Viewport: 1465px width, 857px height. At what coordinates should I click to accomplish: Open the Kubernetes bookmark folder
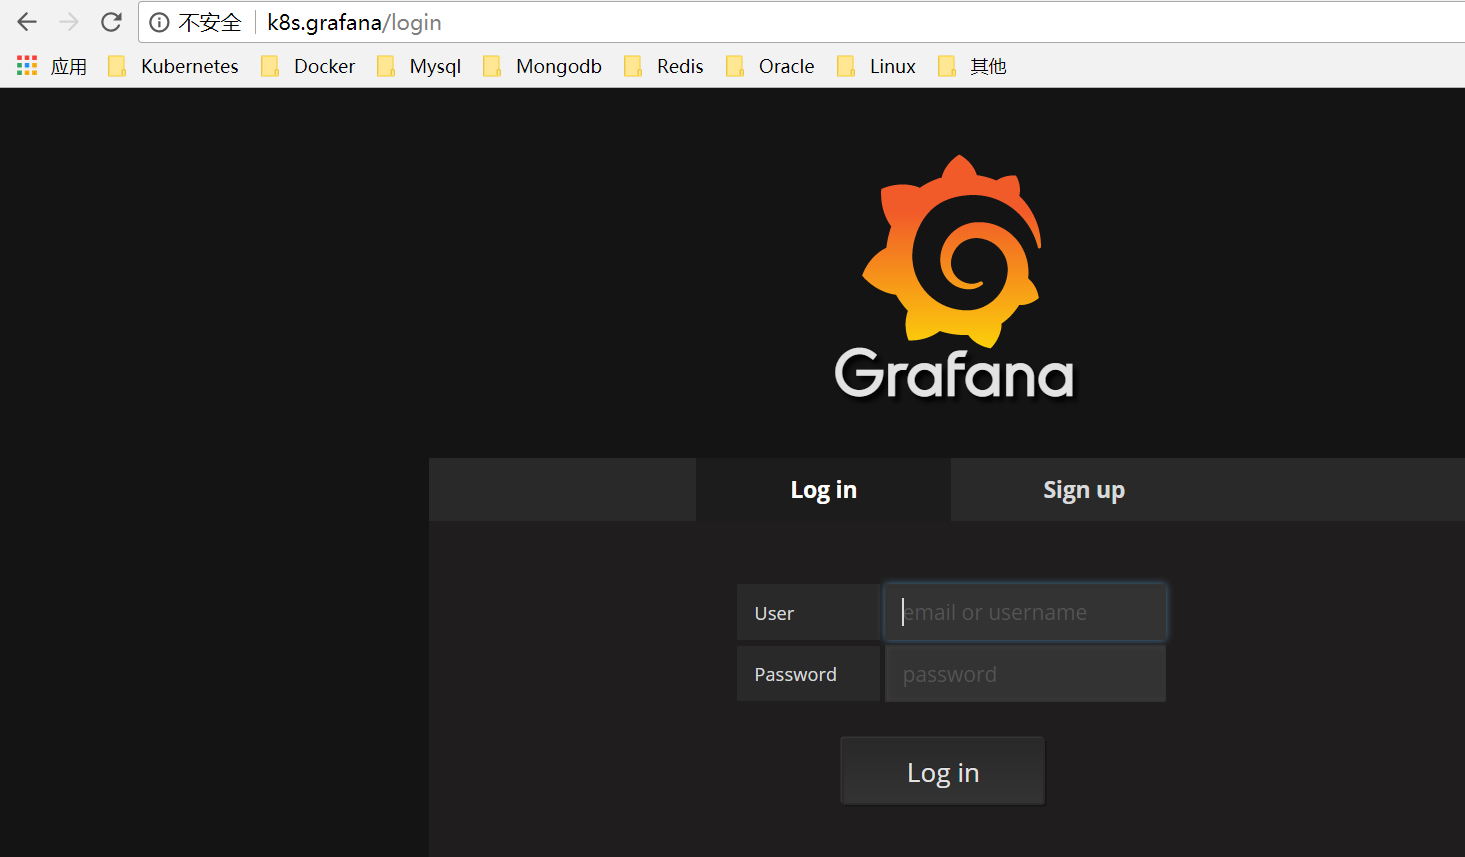pos(174,66)
